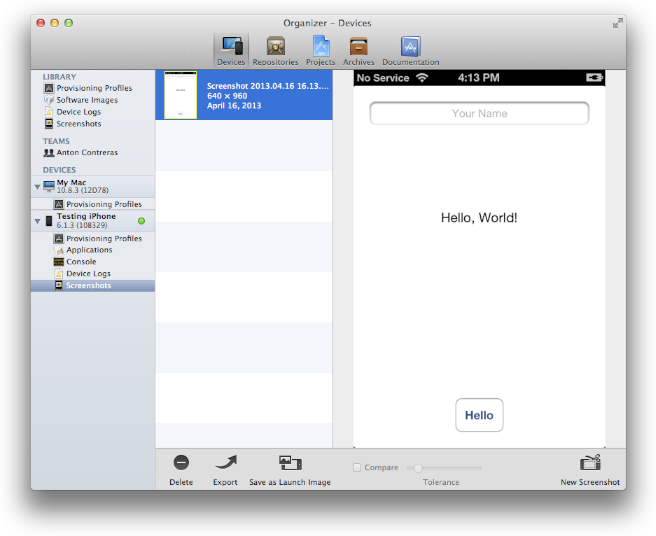Switch to Projects in the toolbar
Image resolution: width=656 pixels, height=536 pixels.
[320, 48]
